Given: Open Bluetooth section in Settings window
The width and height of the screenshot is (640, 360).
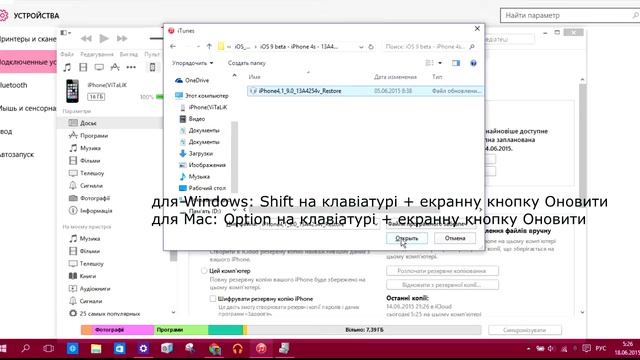Looking at the screenshot, I should [x=14, y=85].
